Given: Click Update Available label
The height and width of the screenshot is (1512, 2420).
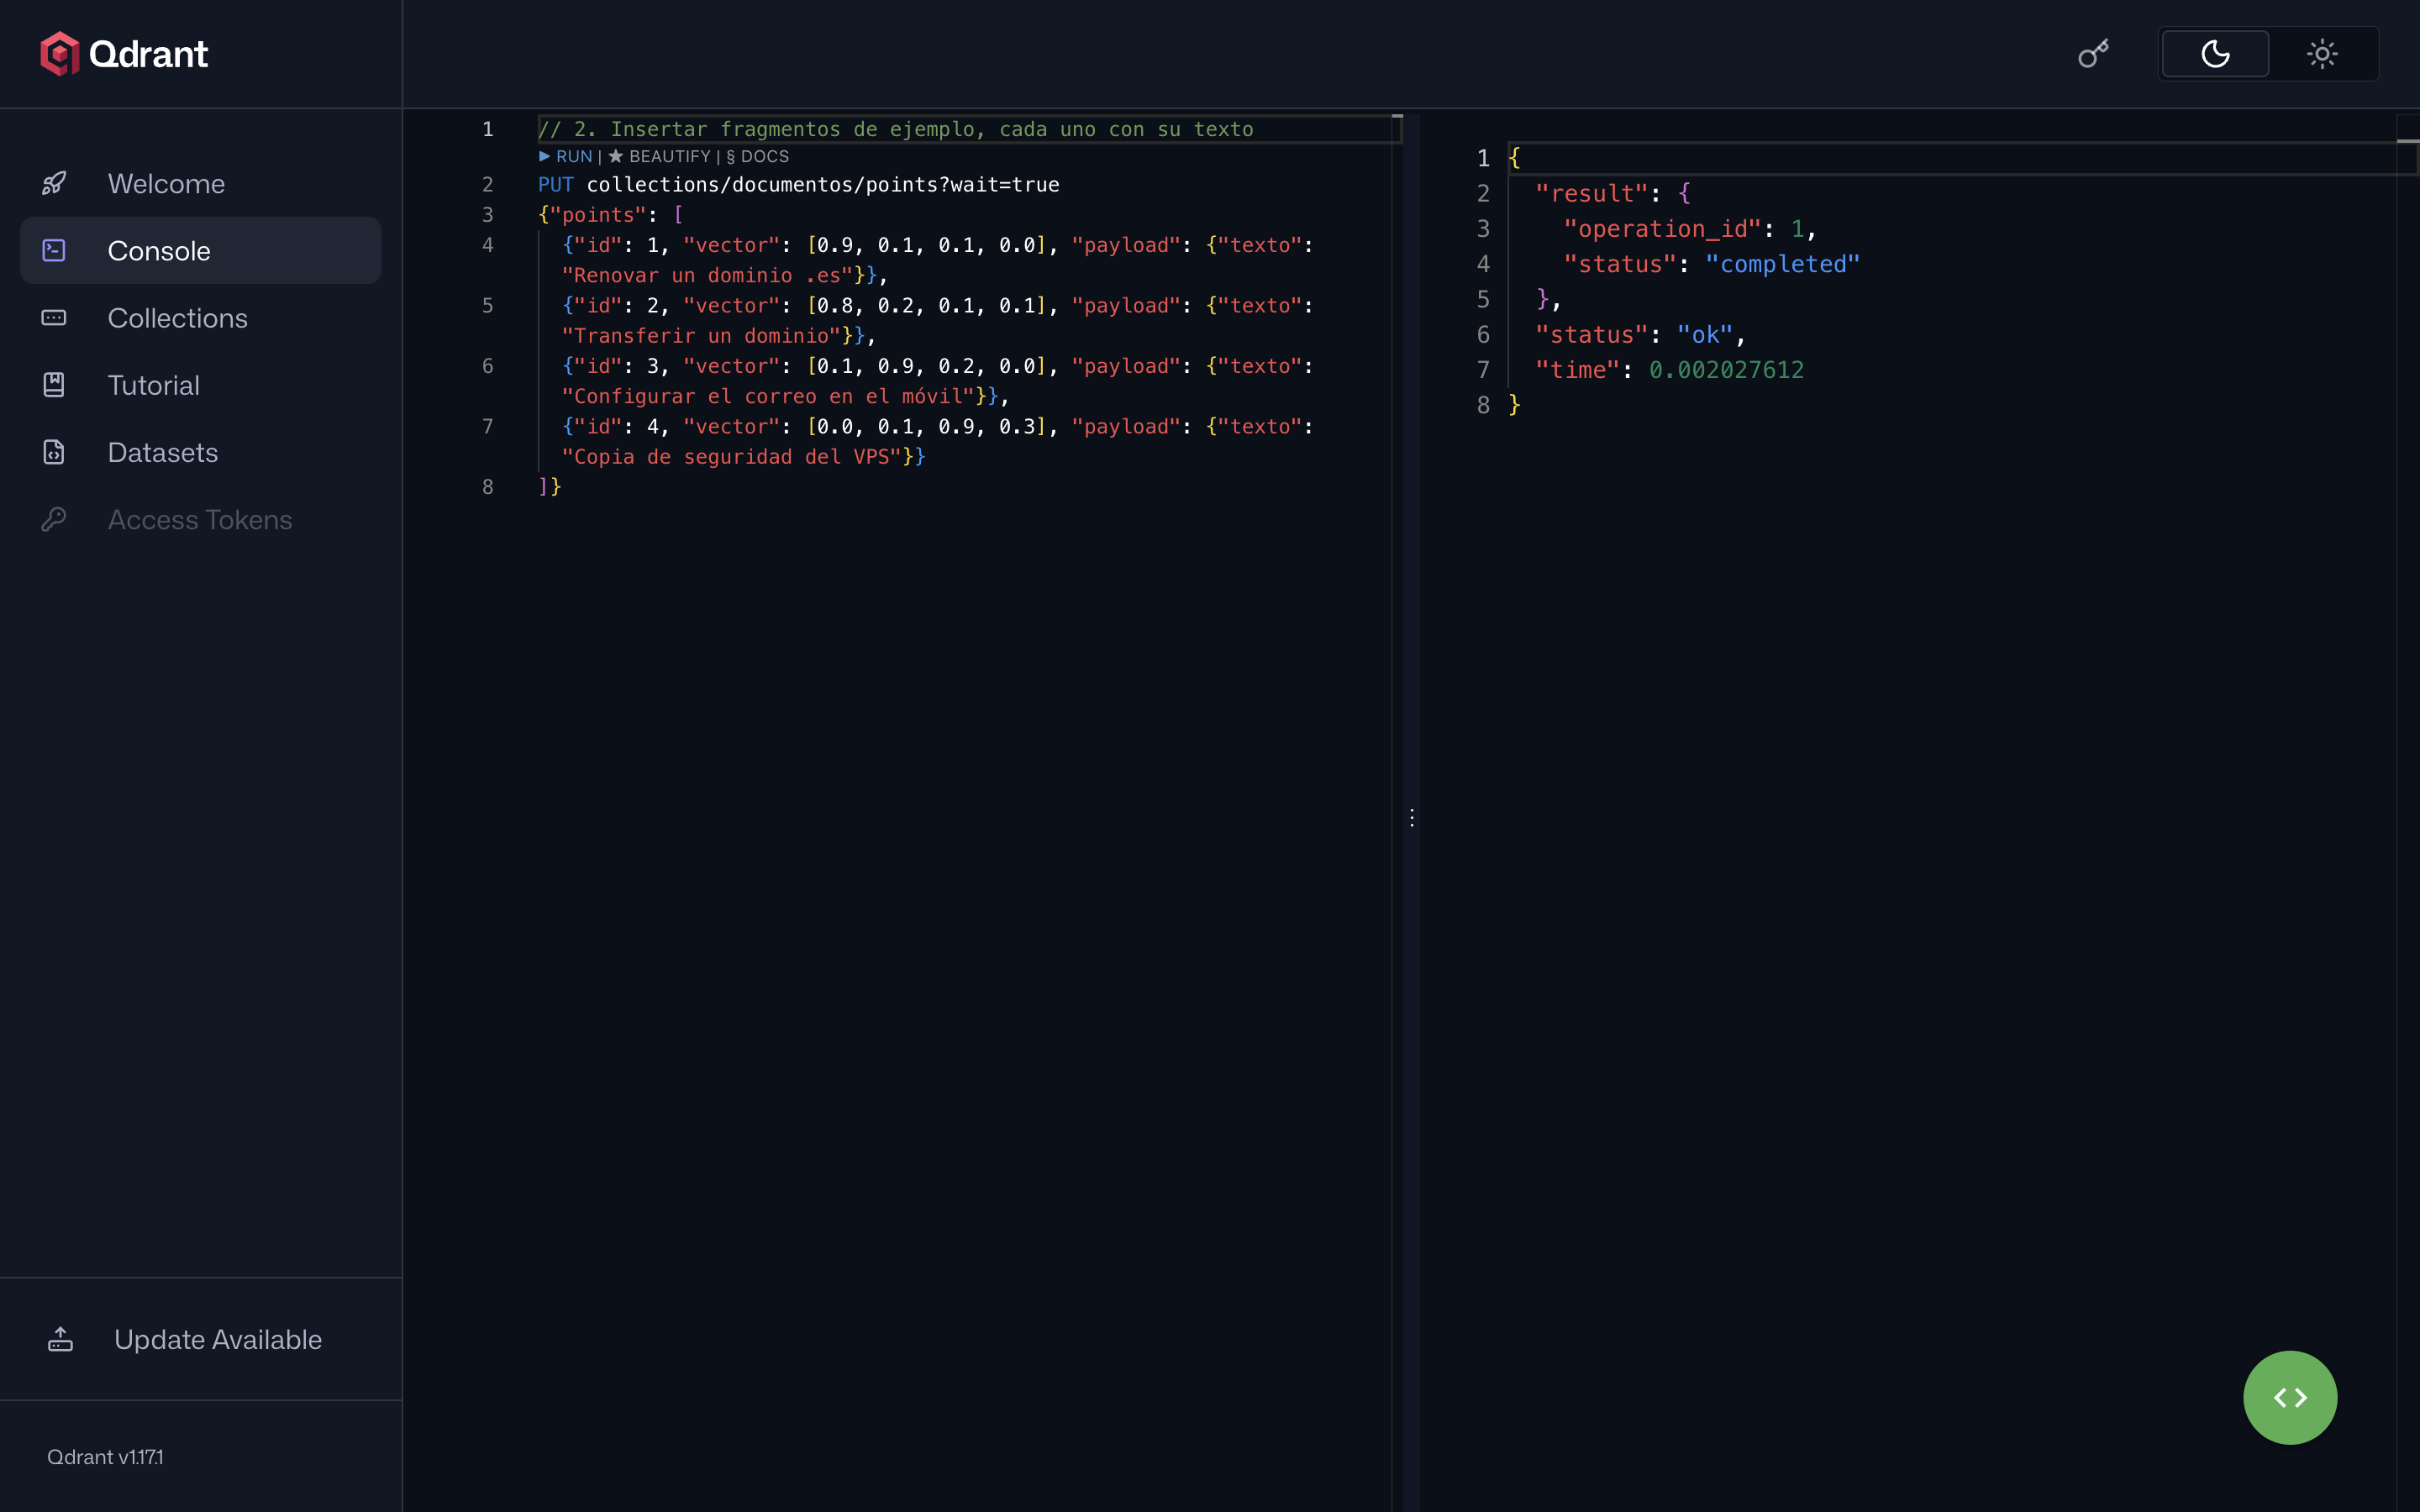Looking at the screenshot, I should point(218,1339).
